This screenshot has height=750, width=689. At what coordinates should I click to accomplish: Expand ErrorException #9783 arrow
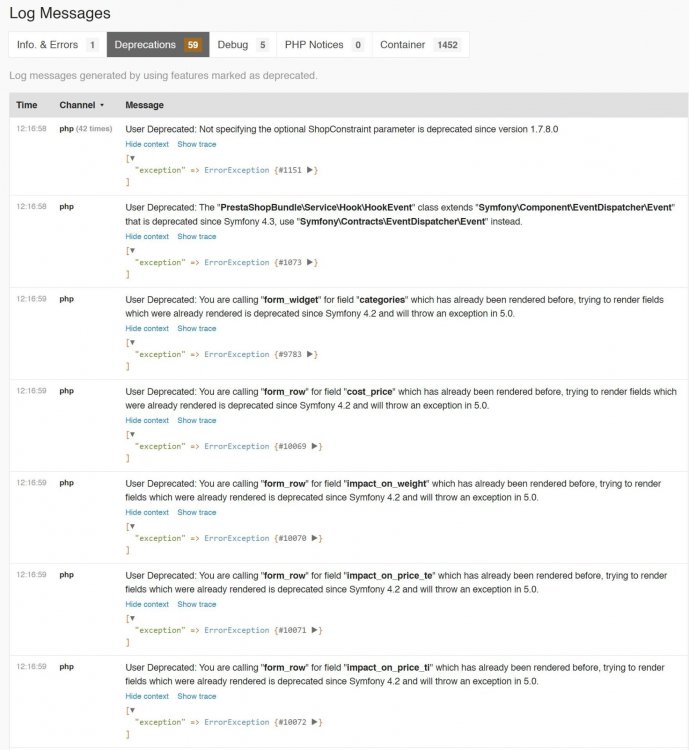pyautogui.click(x=310, y=354)
